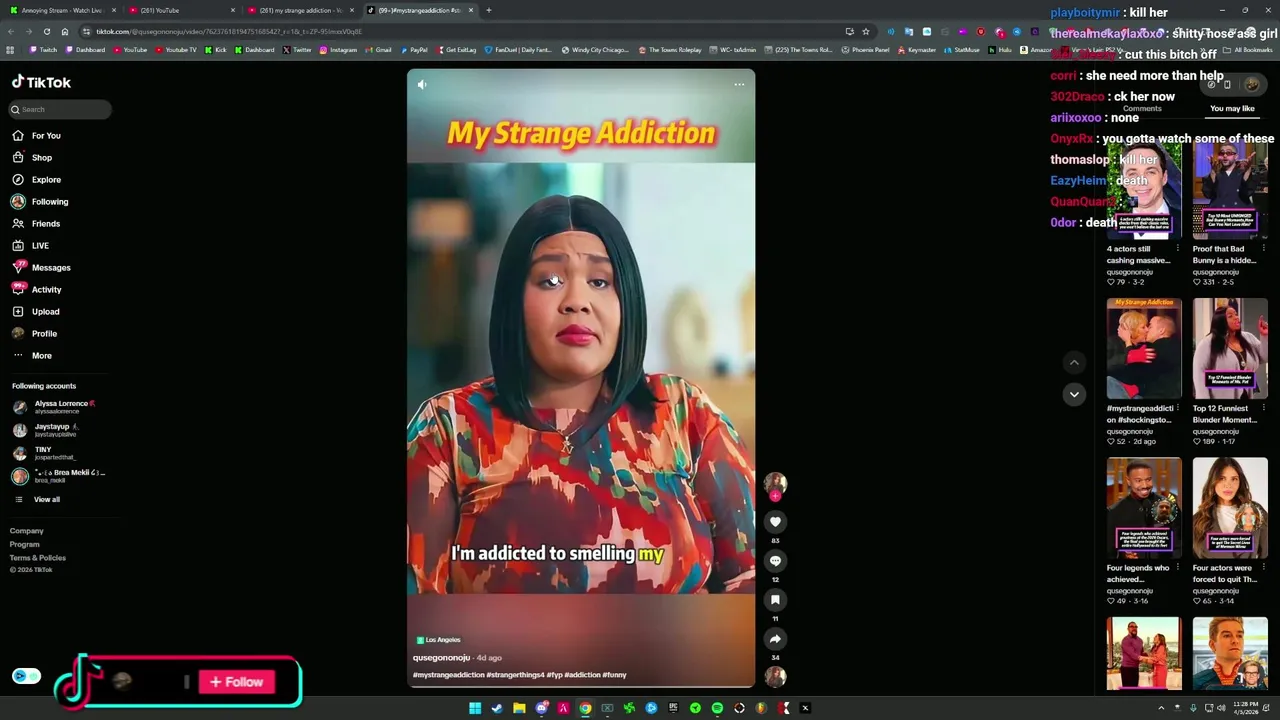
Task: Switch to the You may like tab
Action: click(1232, 109)
